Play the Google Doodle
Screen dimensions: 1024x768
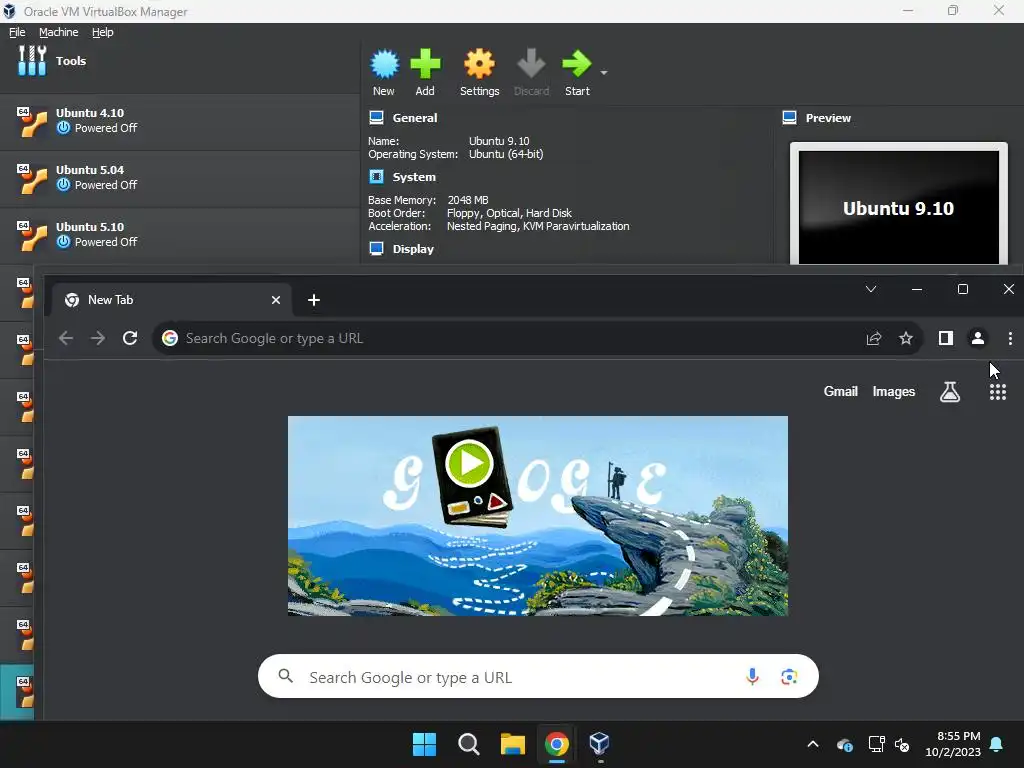pos(469,463)
